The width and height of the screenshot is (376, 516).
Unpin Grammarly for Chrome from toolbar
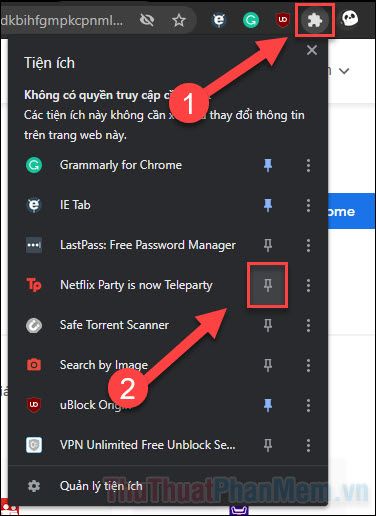point(268,165)
